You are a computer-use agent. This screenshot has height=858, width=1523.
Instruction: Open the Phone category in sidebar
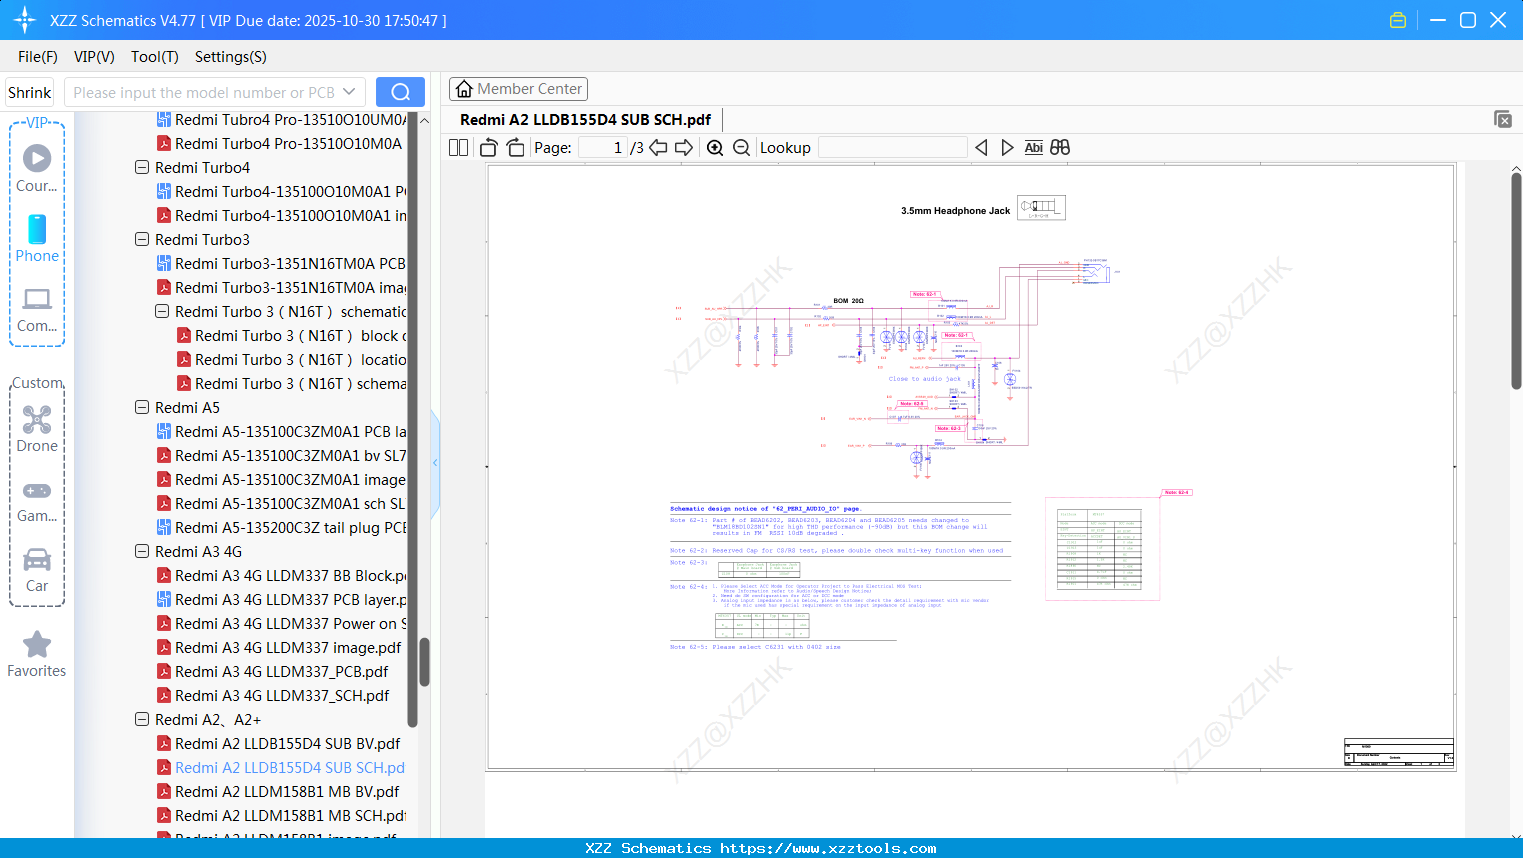pyautogui.click(x=37, y=239)
